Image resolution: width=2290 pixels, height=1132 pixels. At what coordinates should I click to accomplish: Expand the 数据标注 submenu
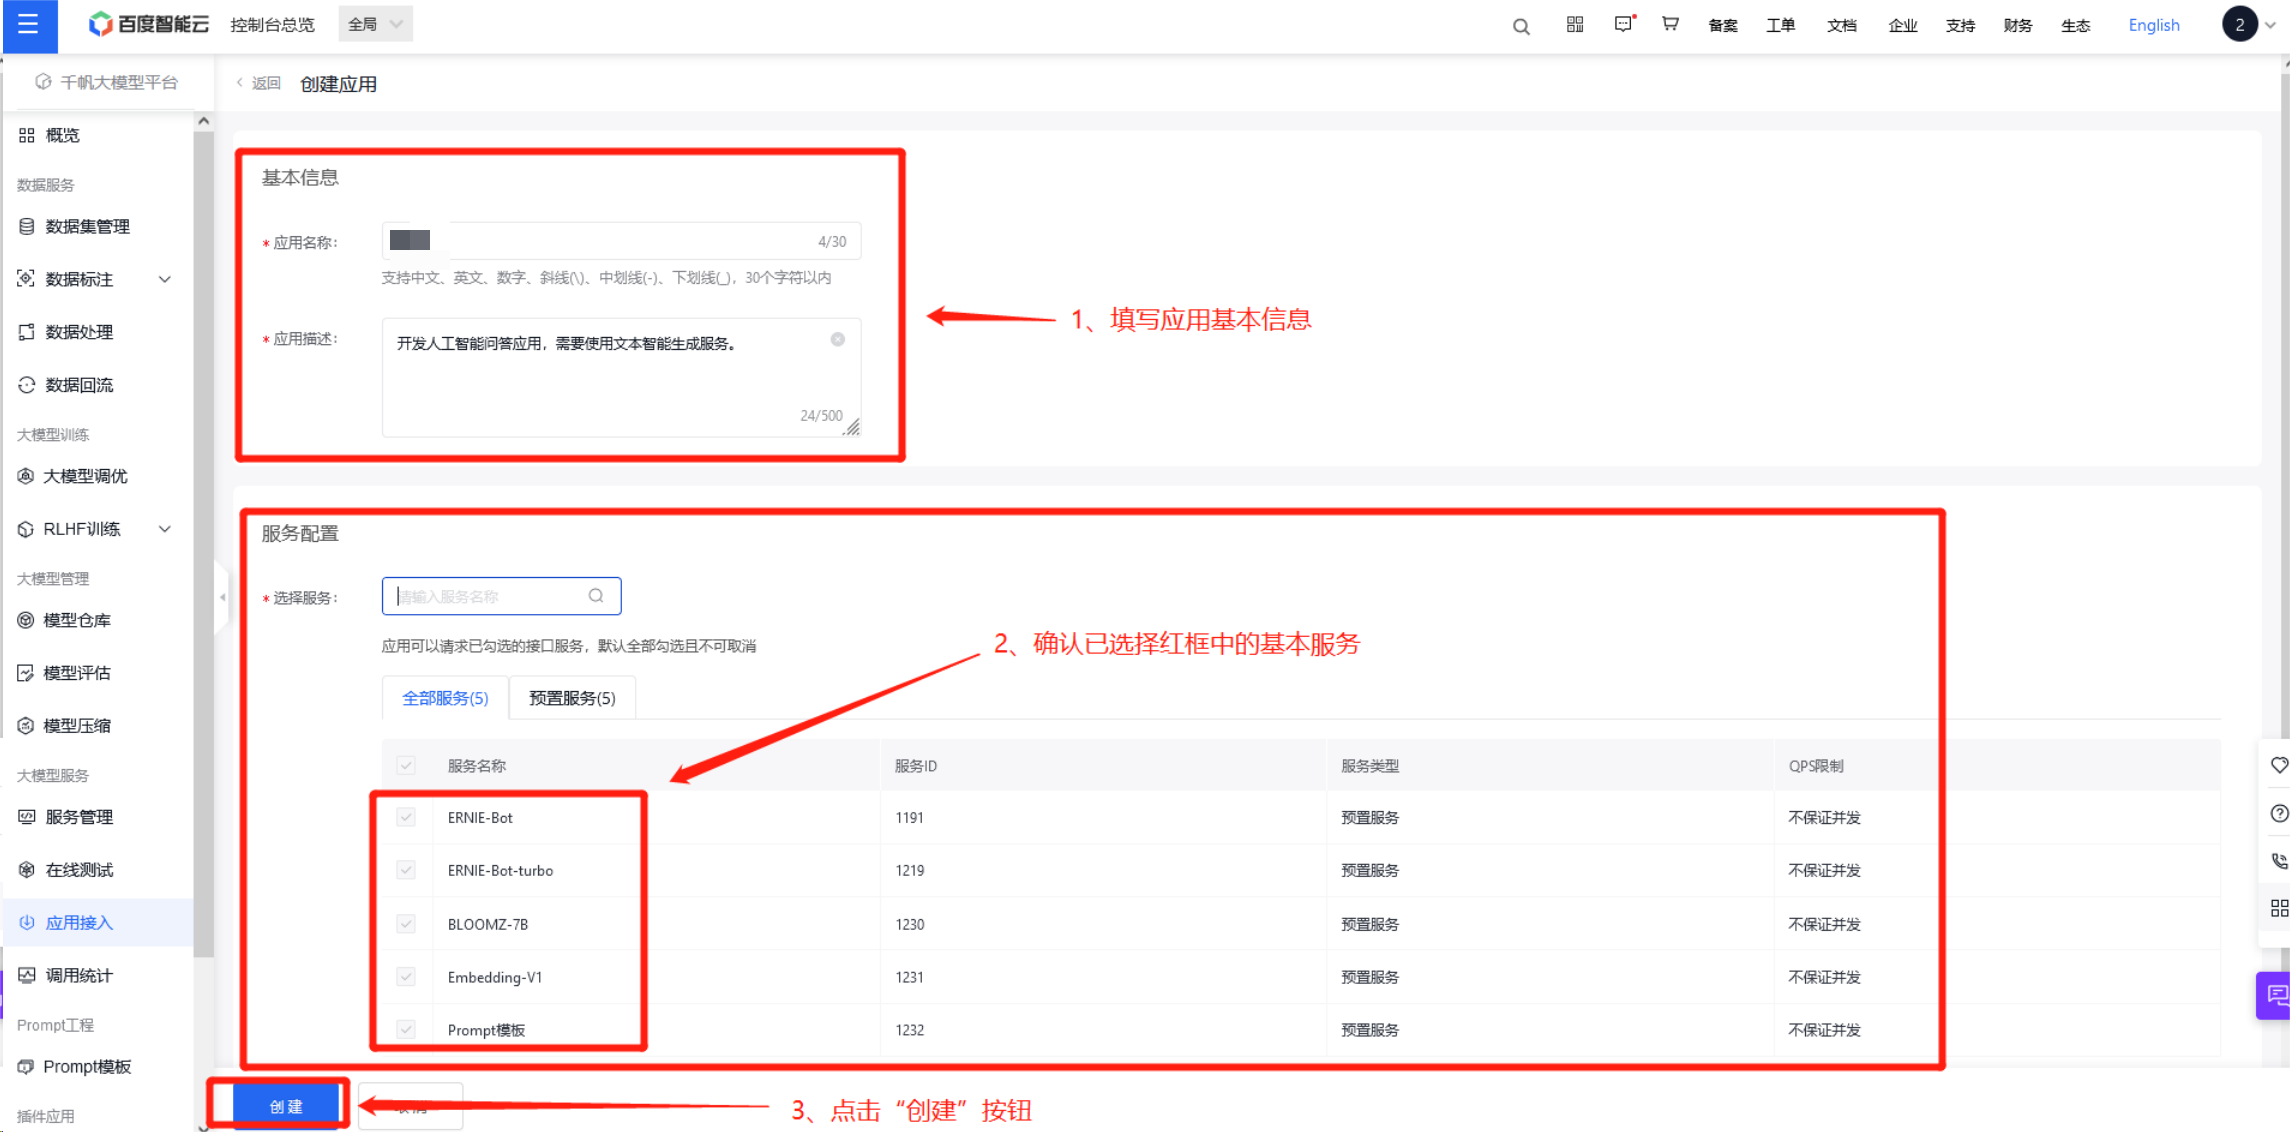coord(165,279)
